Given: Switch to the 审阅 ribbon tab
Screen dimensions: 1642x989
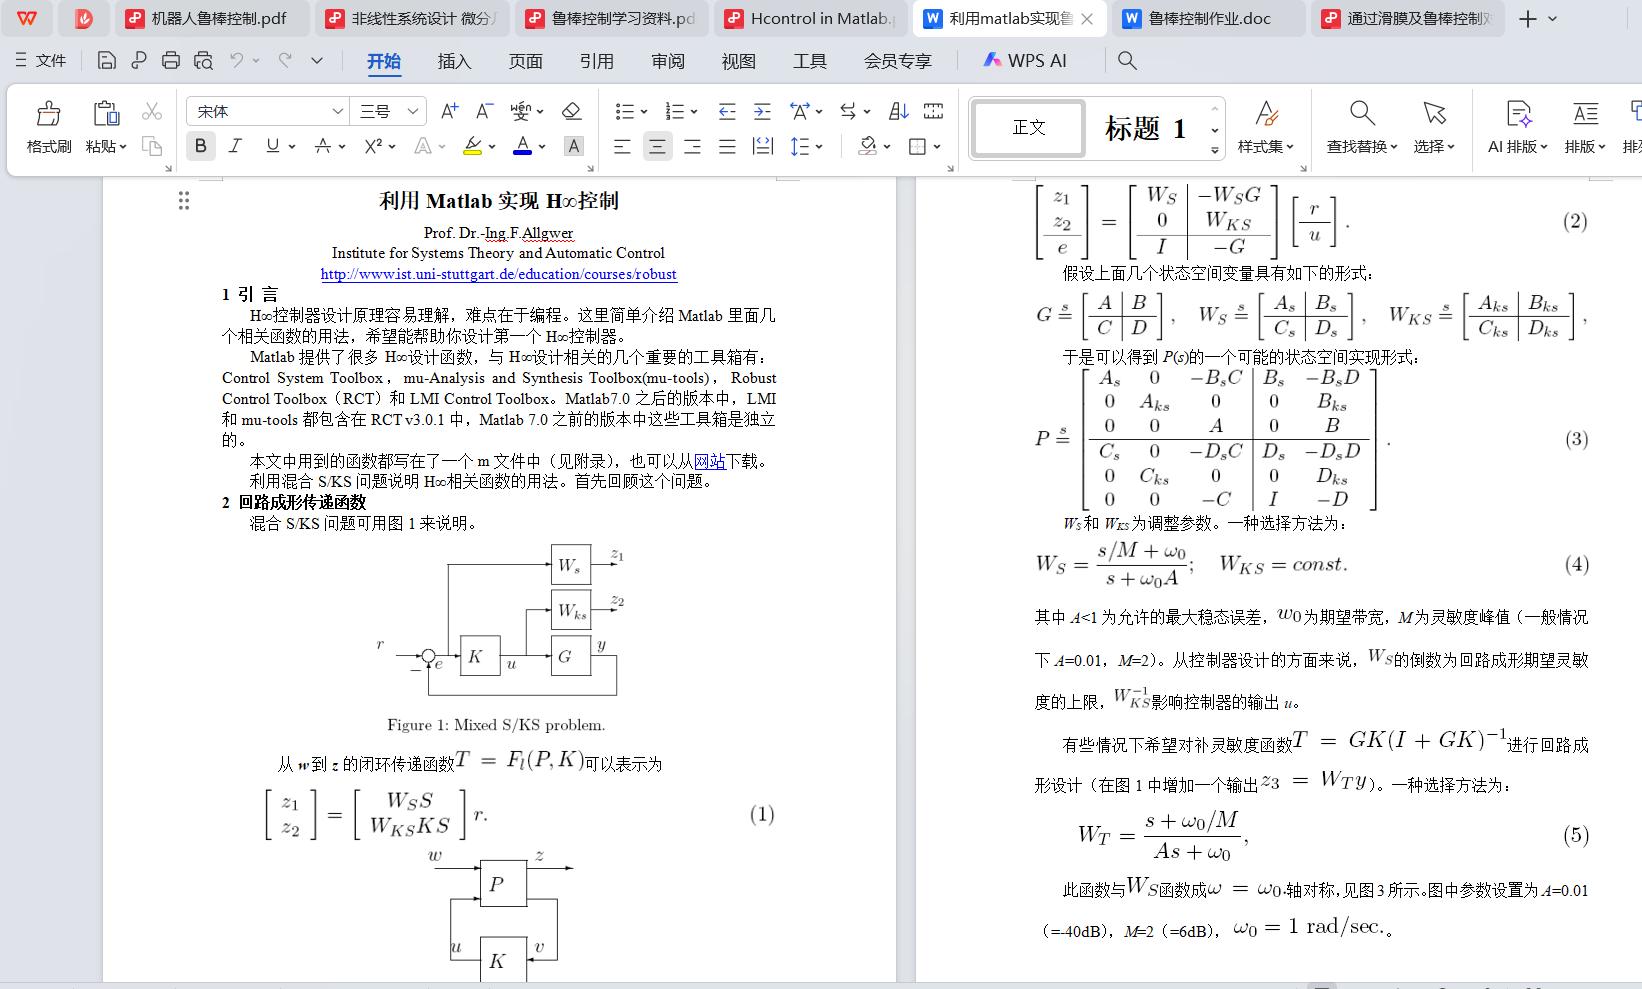Looking at the screenshot, I should click(668, 61).
